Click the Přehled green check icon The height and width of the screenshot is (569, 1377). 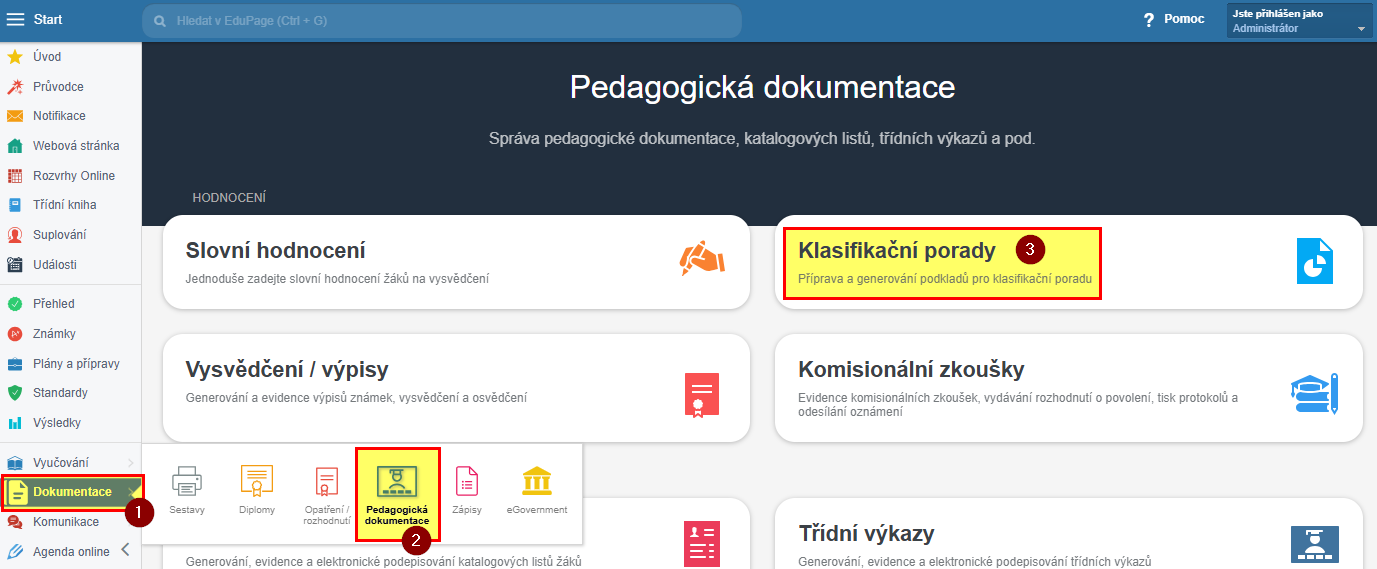tap(15, 304)
